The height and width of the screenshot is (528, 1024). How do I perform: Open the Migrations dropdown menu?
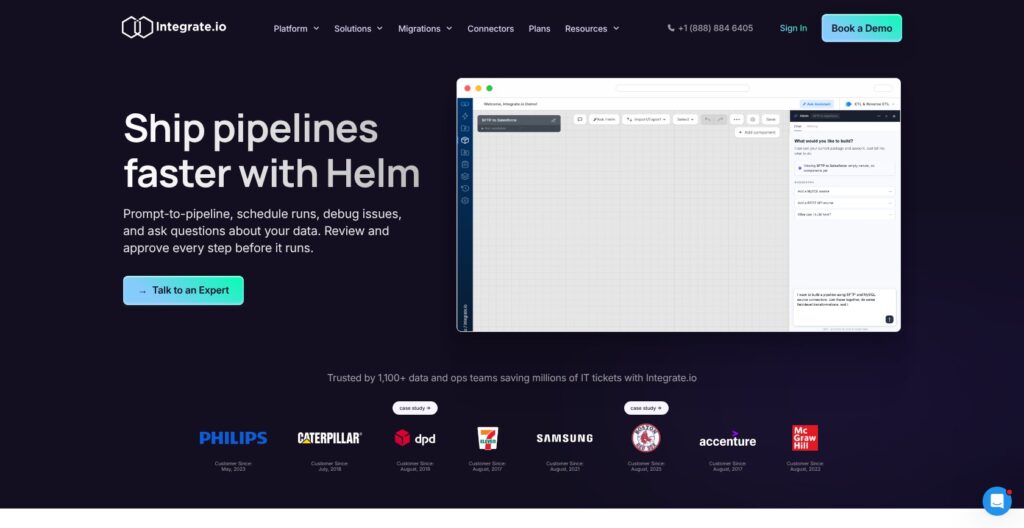(x=425, y=29)
